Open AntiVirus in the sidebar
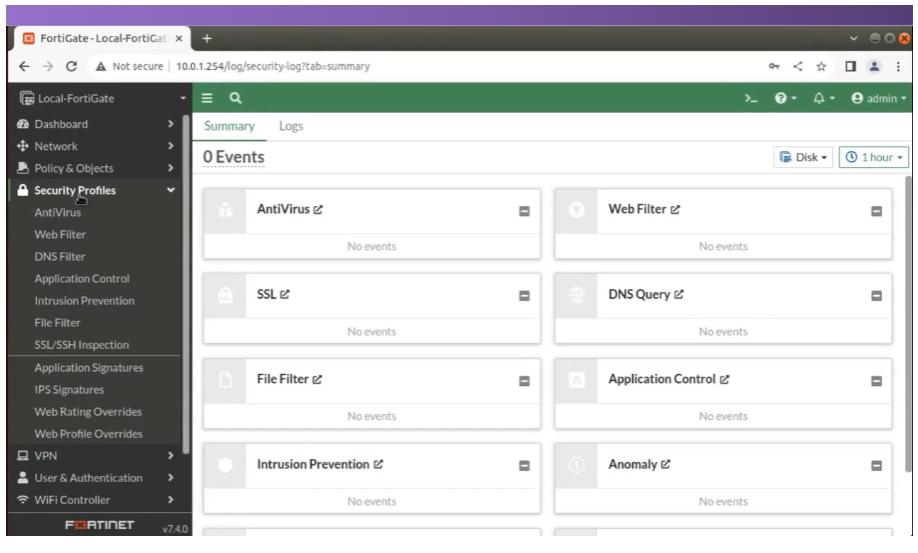This screenshot has height=553, width=918. [x=57, y=212]
